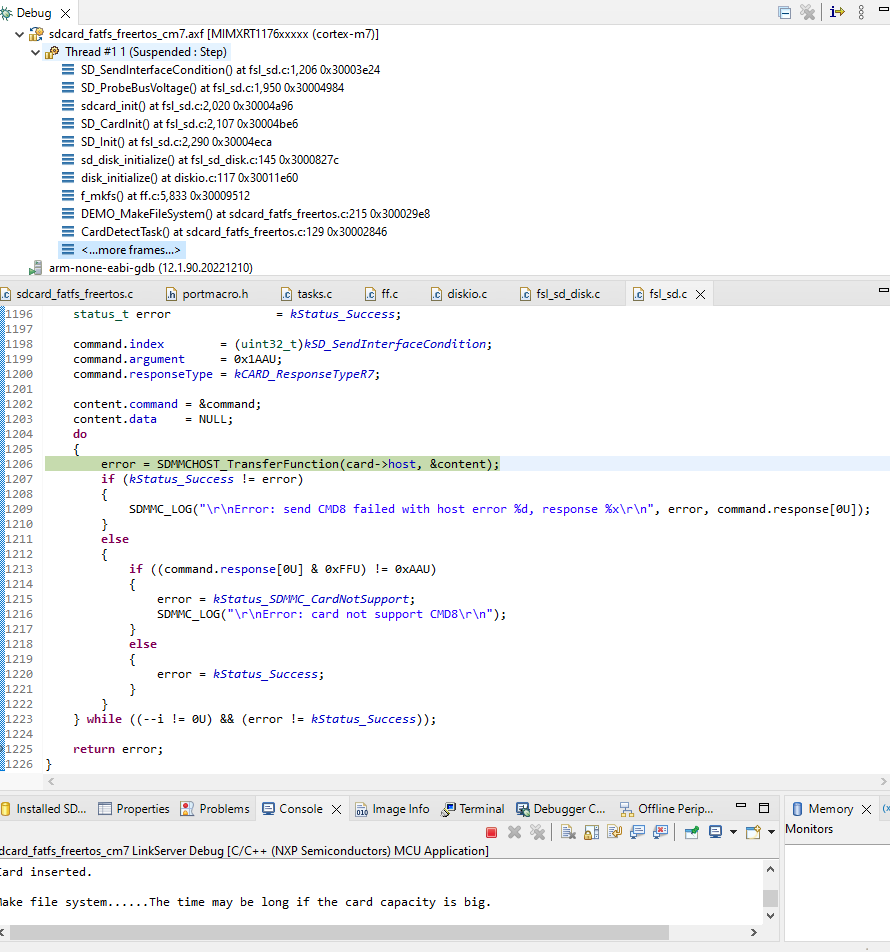Open the Terminal tab
Image resolution: width=890 pixels, height=952 pixels.
473,809
